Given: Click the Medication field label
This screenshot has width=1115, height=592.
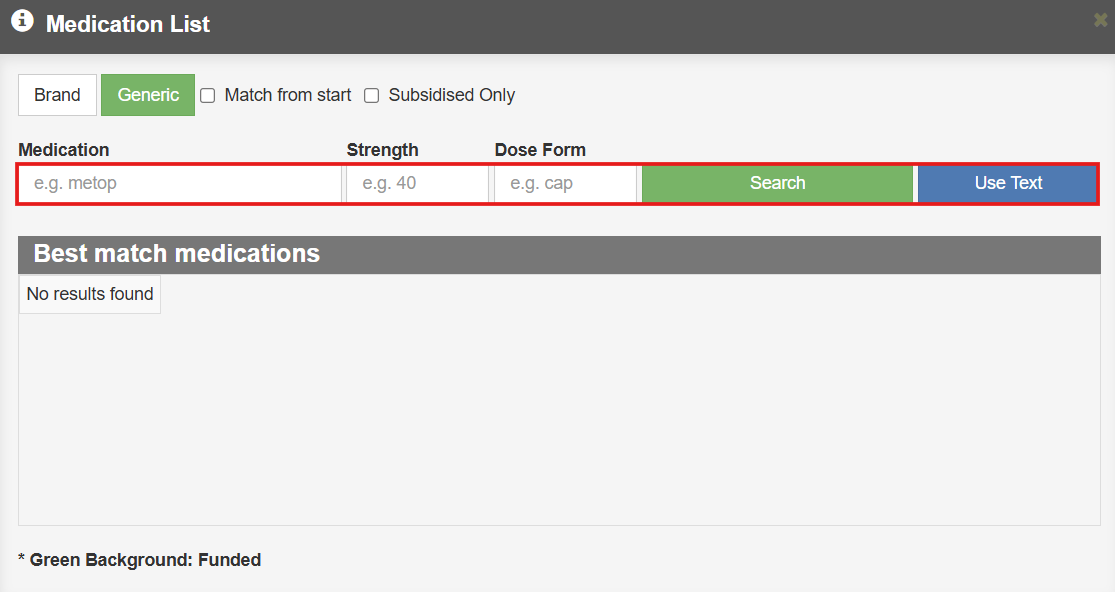Looking at the screenshot, I should pyautogui.click(x=64, y=150).
